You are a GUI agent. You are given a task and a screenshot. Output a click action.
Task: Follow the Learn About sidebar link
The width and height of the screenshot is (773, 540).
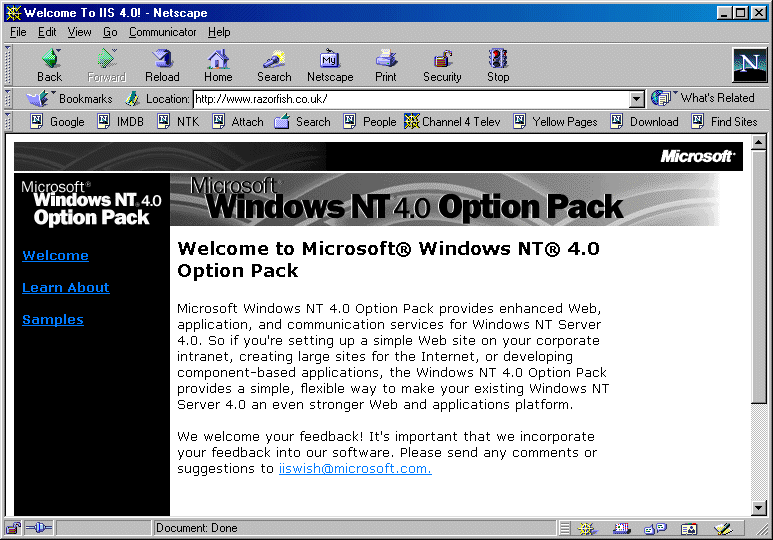66,288
